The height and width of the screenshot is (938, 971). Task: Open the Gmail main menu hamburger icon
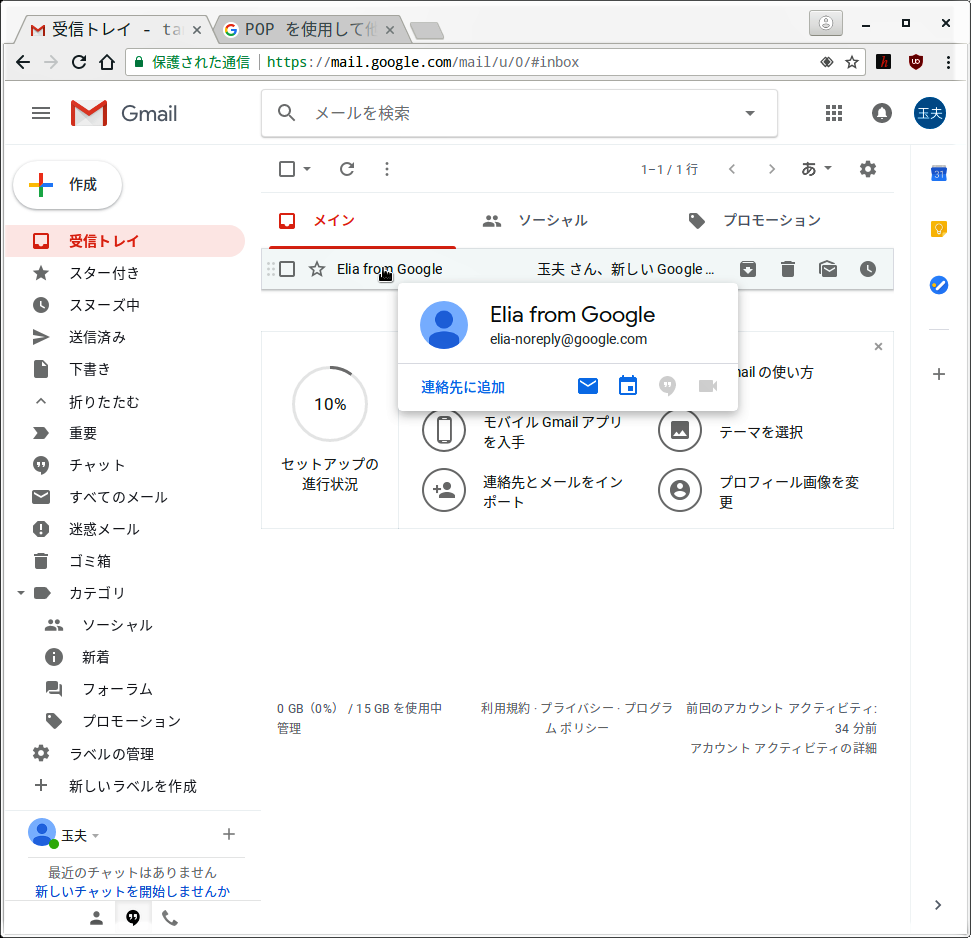pos(41,113)
